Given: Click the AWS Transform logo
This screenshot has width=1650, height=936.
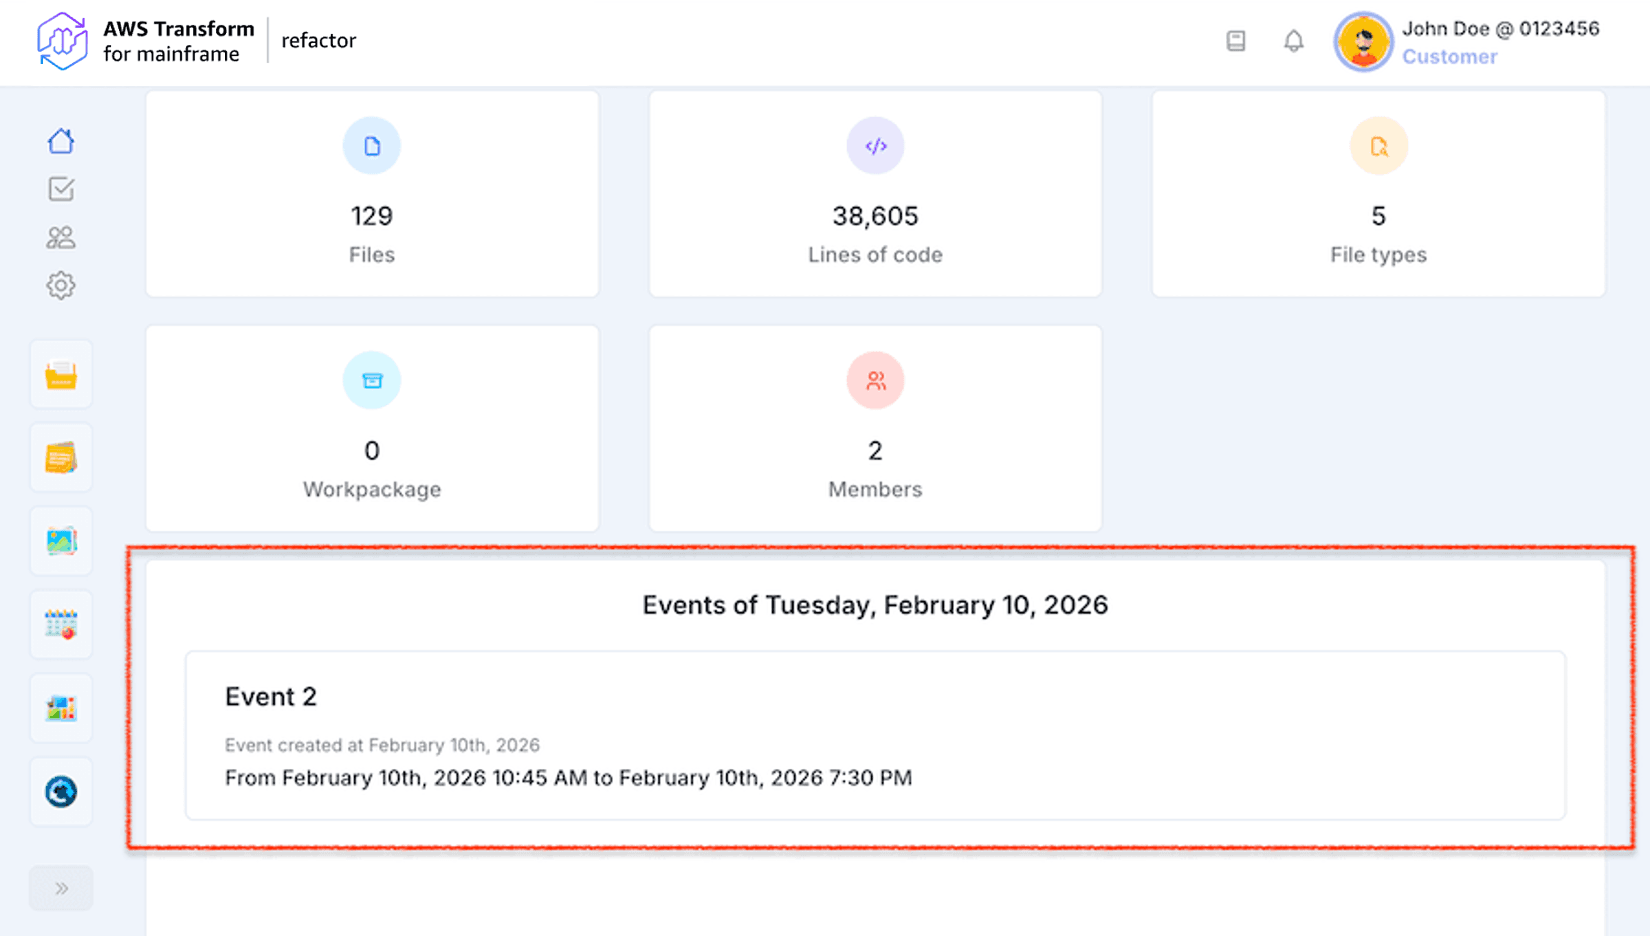Looking at the screenshot, I should coord(62,41).
